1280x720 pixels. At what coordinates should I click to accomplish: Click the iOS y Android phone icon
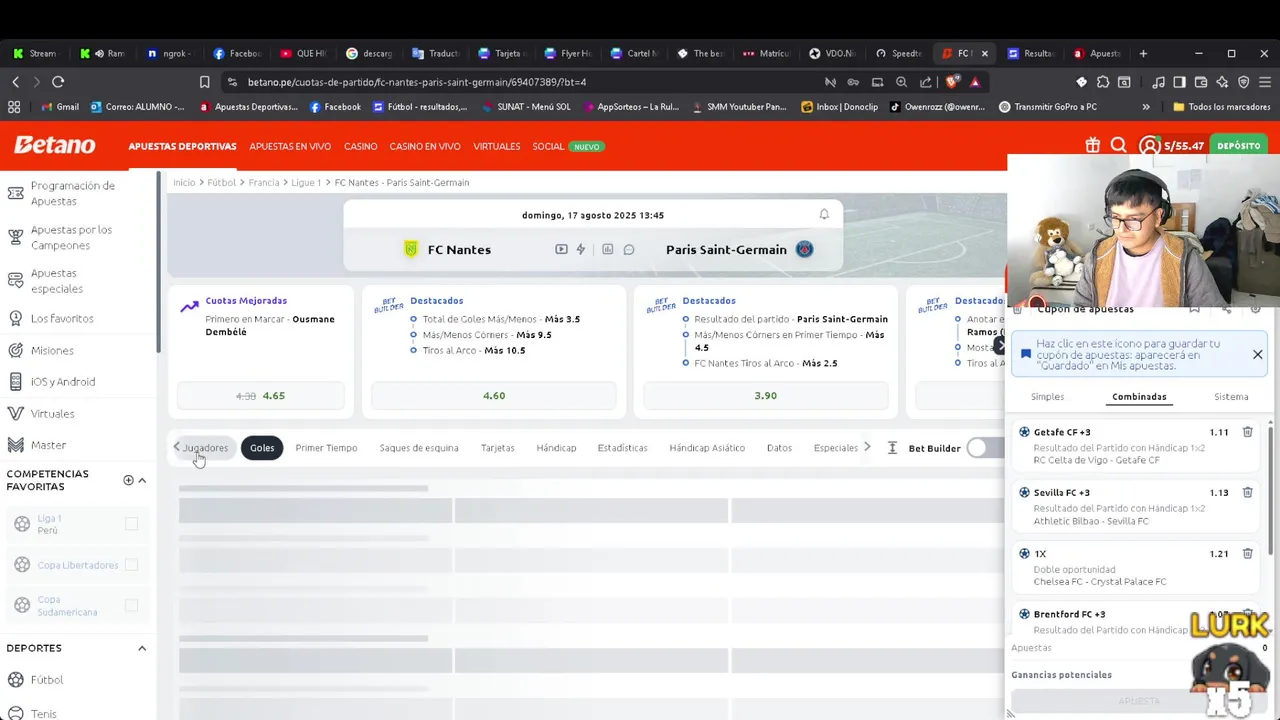15,381
